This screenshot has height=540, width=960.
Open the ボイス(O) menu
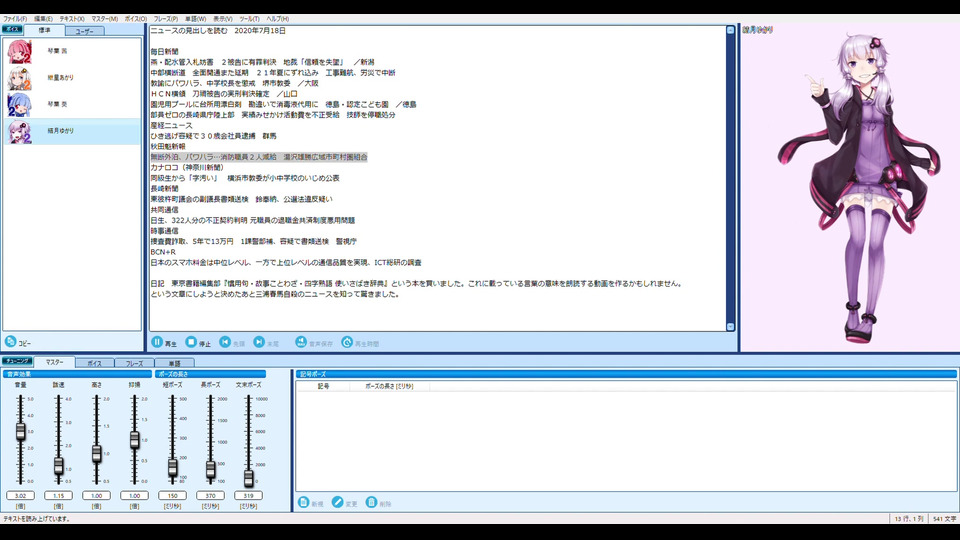[x=136, y=19]
